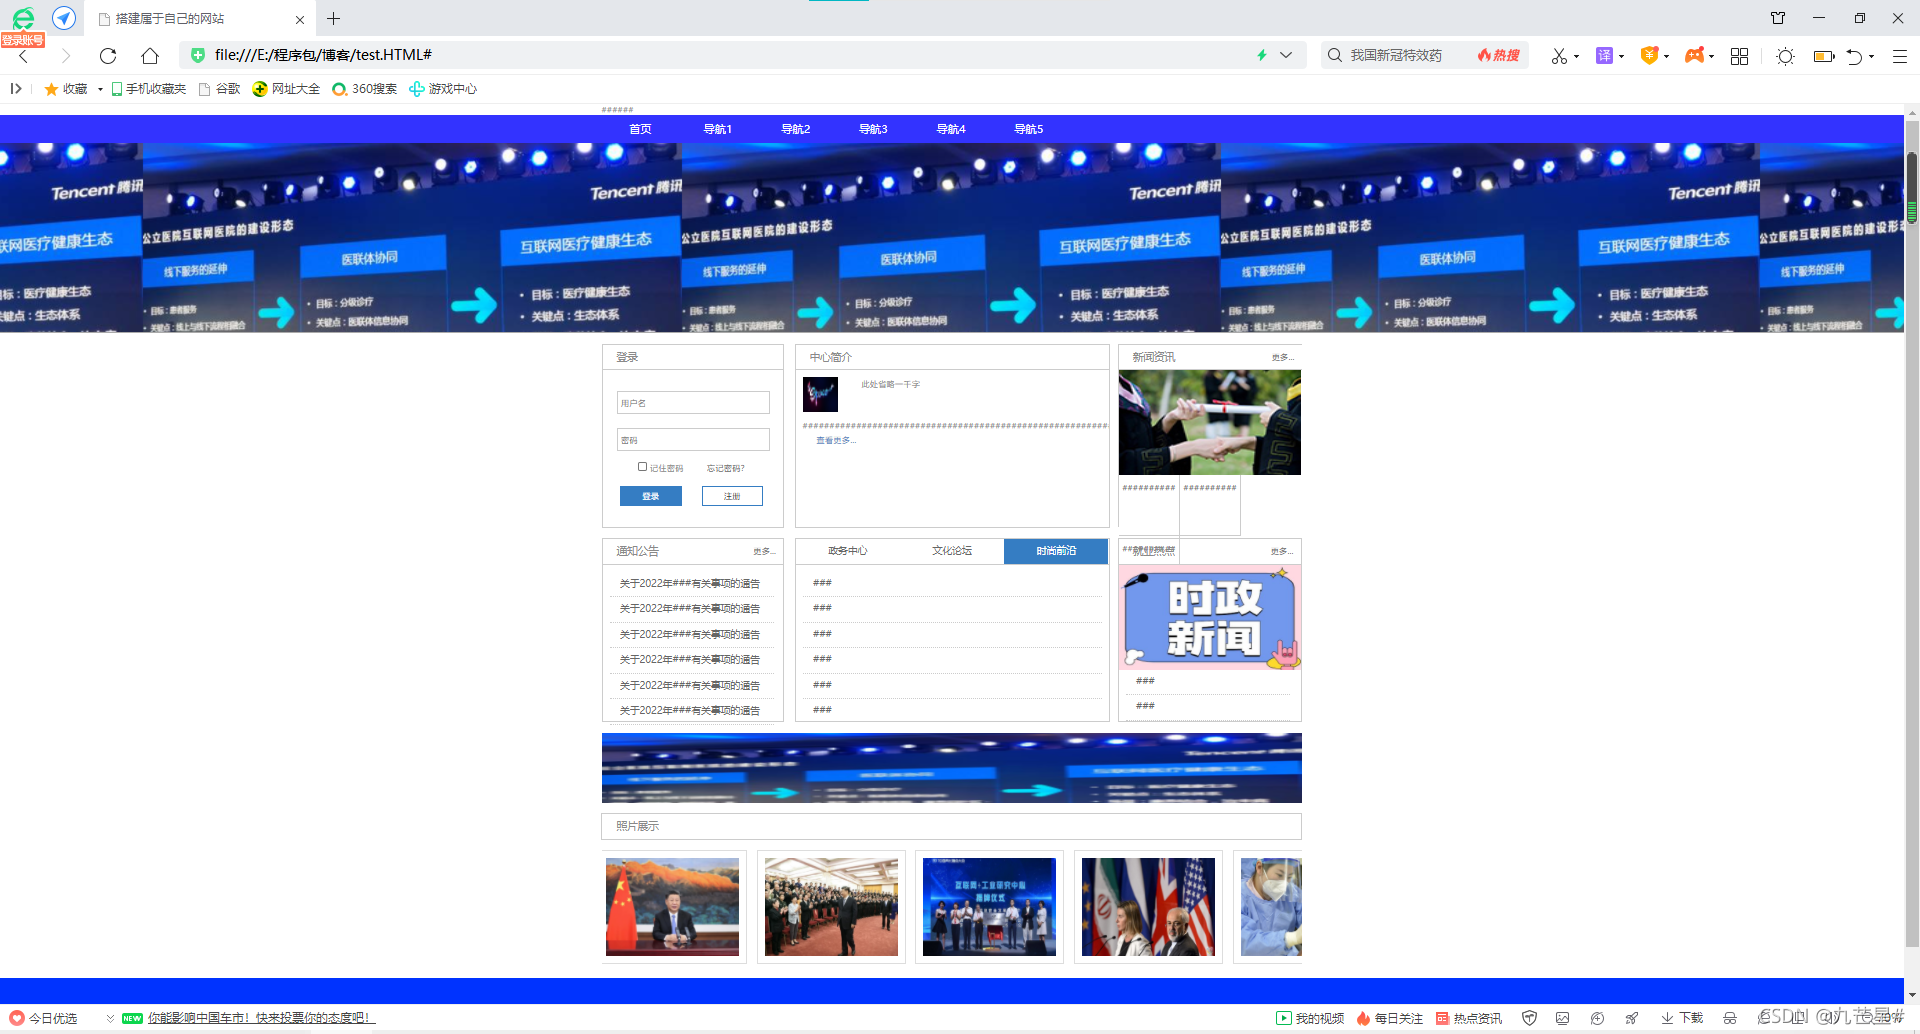1920x1034 pixels.
Task: Click the 今日优选 heart icon
Action: tap(16, 1018)
